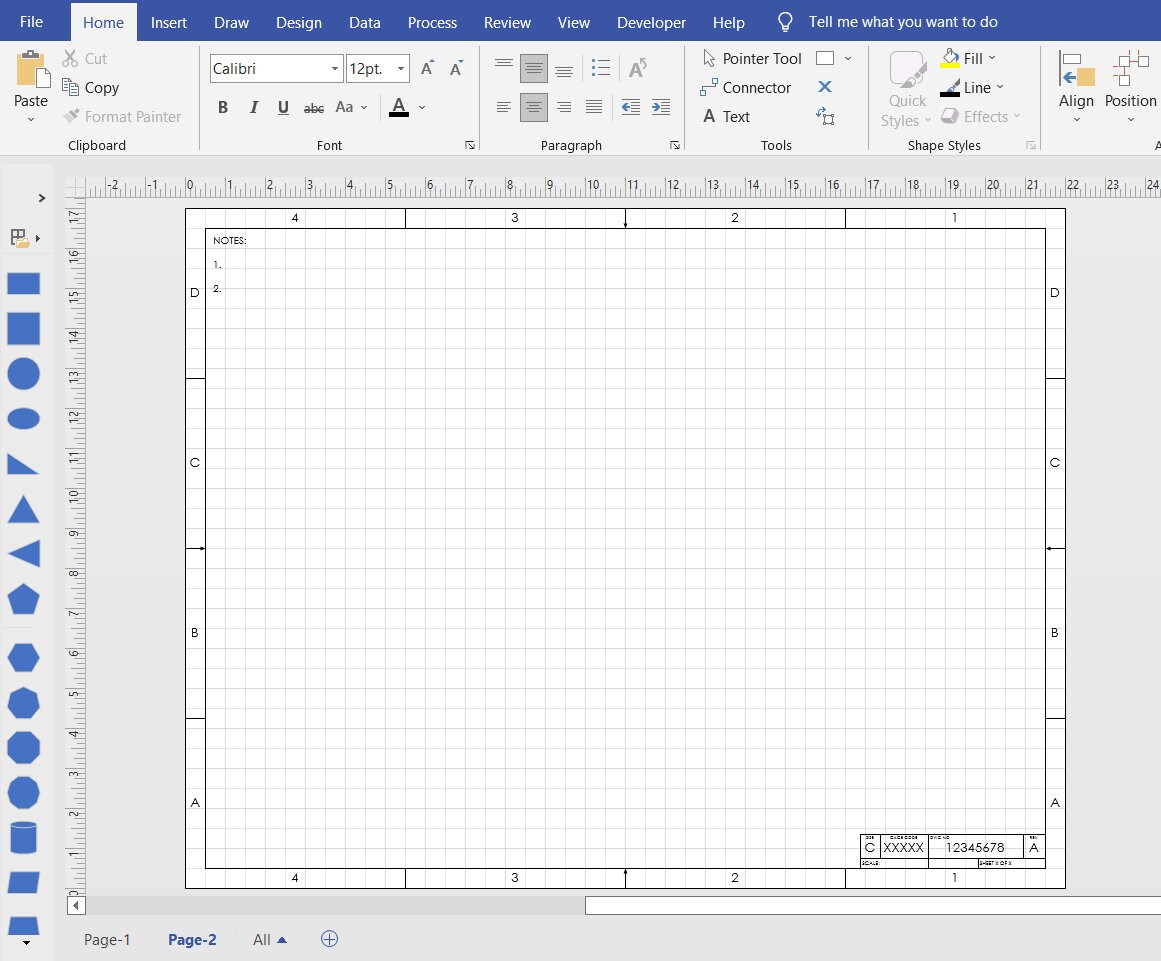Switch to the Page-1 sheet tab
This screenshot has width=1161, height=961.
pos(107,939)
